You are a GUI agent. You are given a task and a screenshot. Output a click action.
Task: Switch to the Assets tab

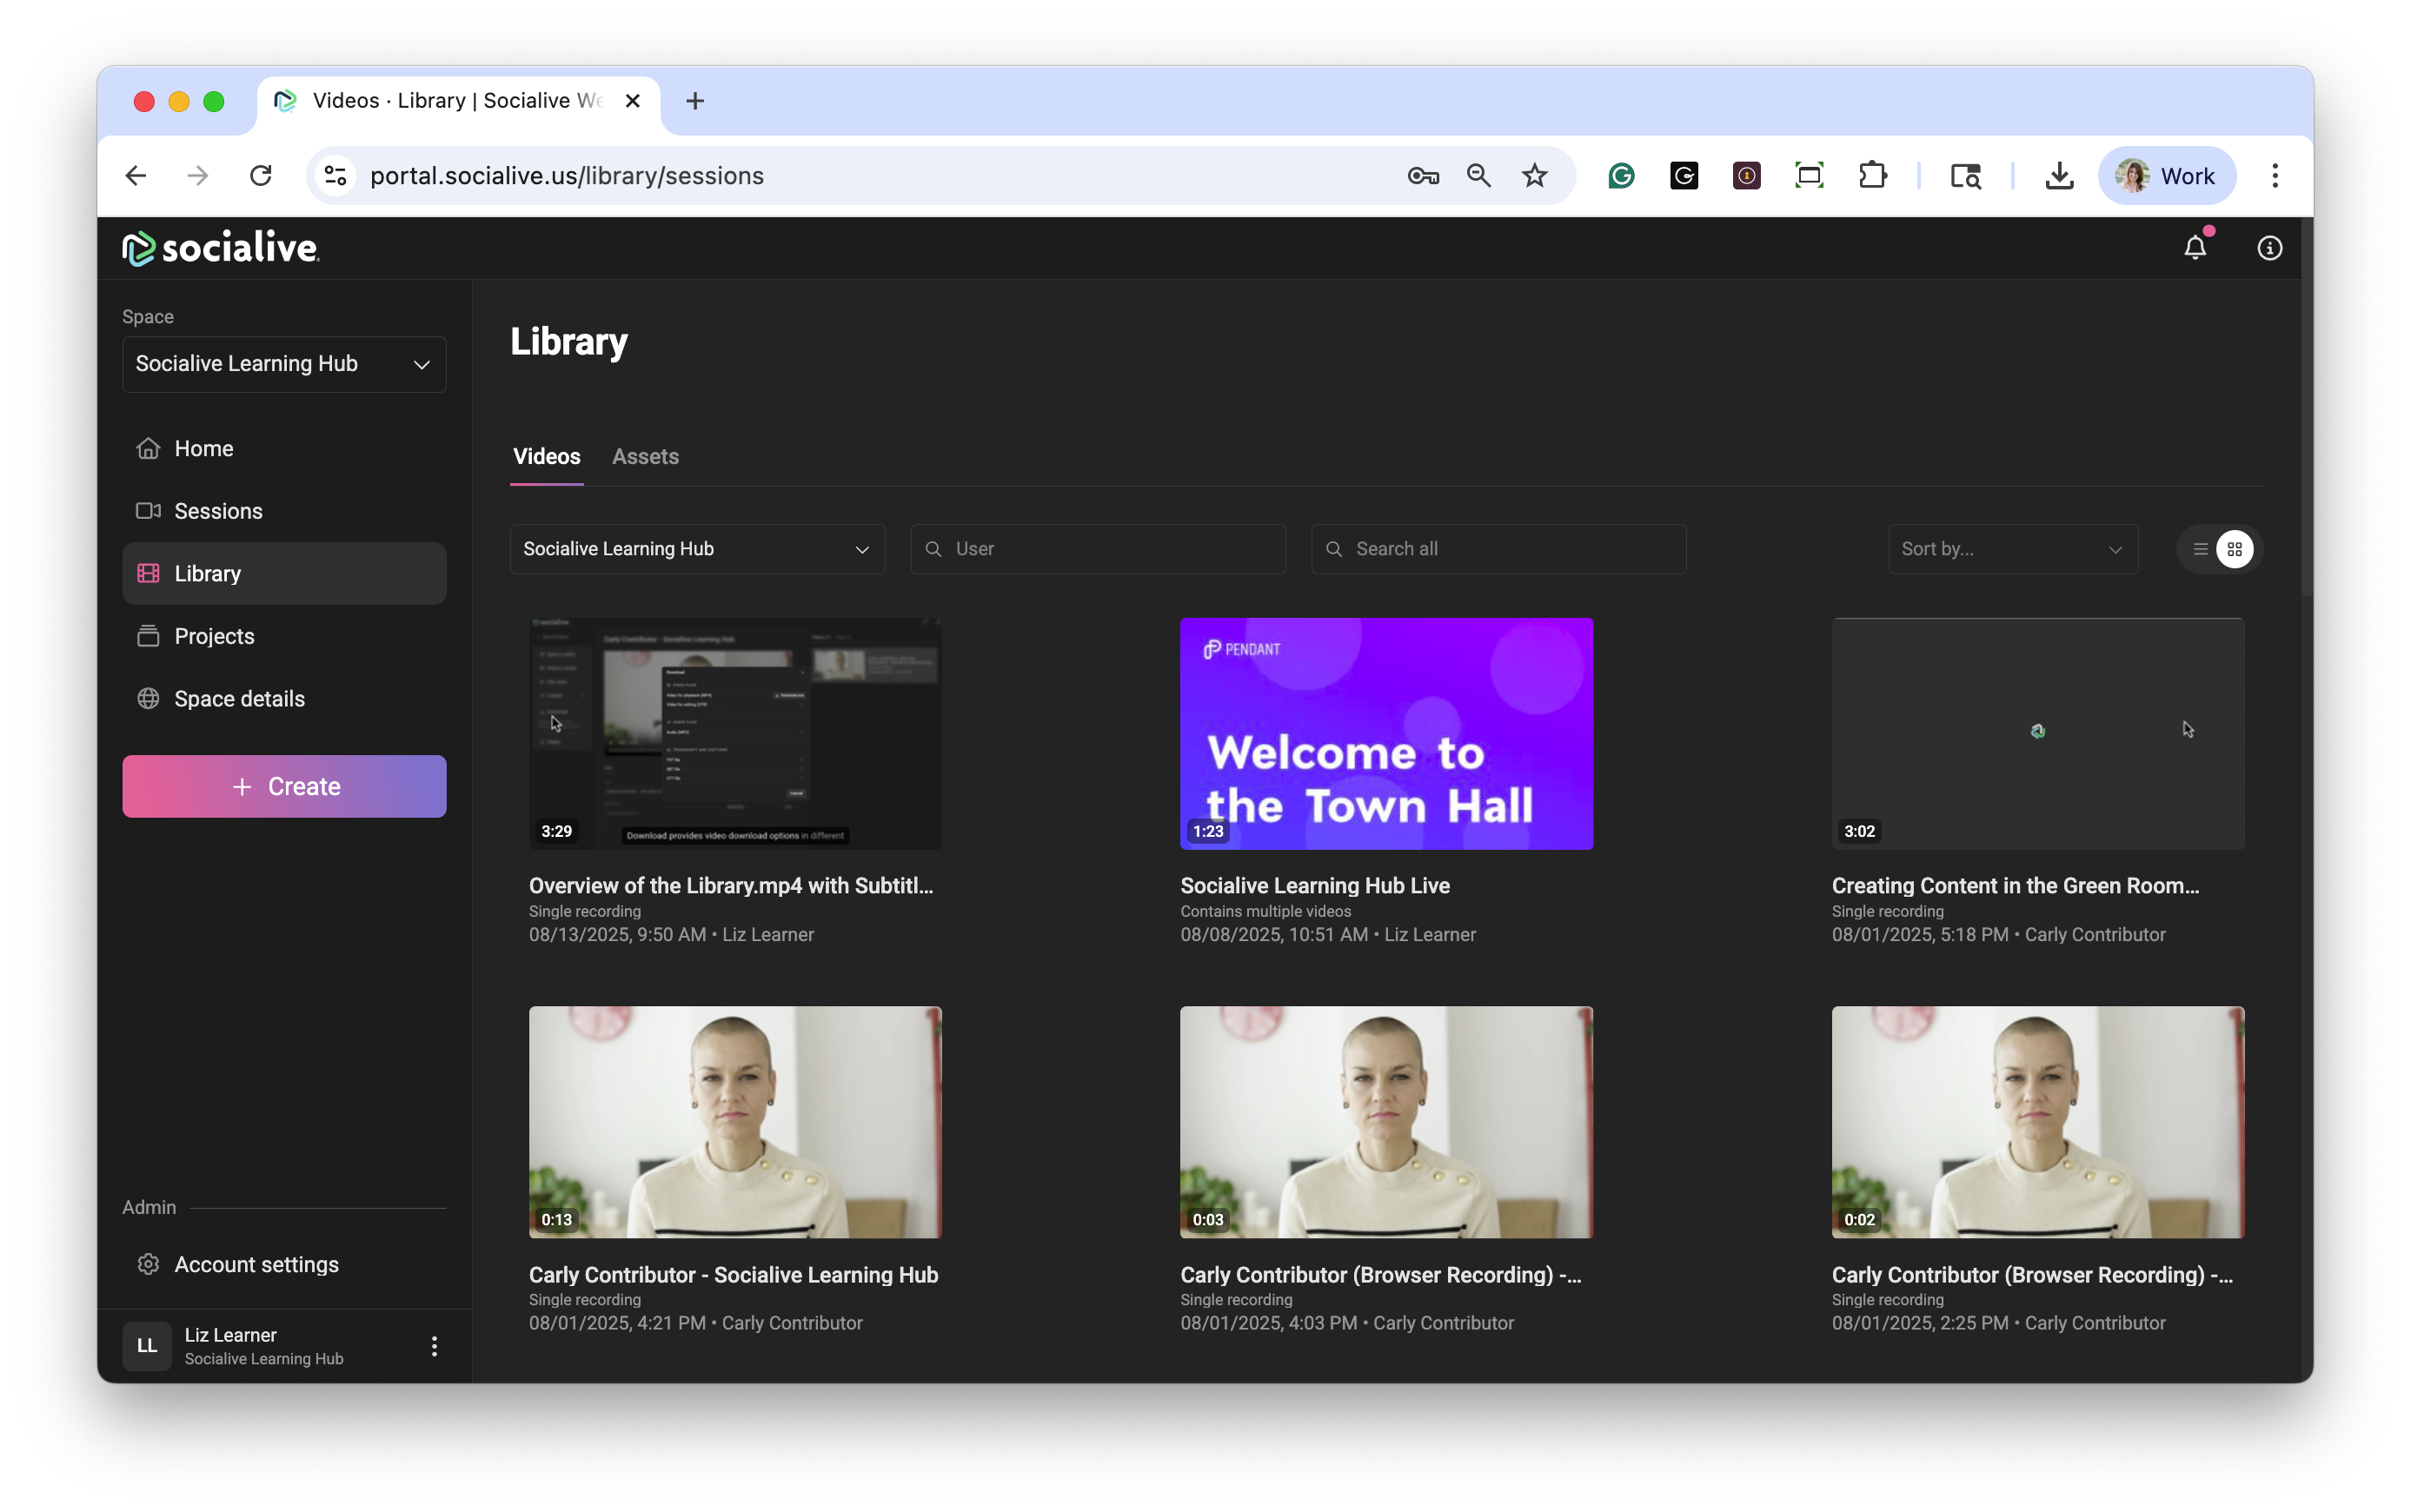645,457
